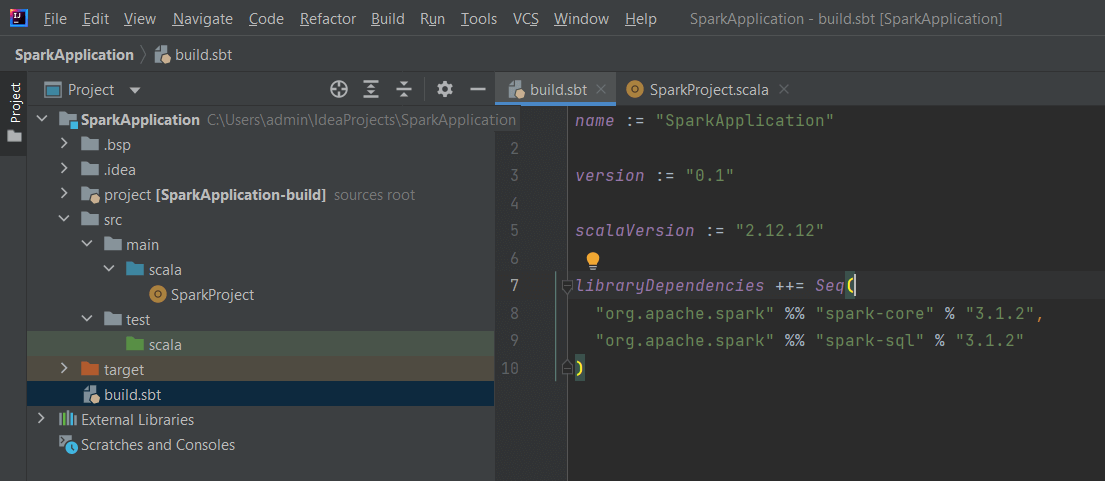Click the Select Opened File target icon

(x=339, y=89)
